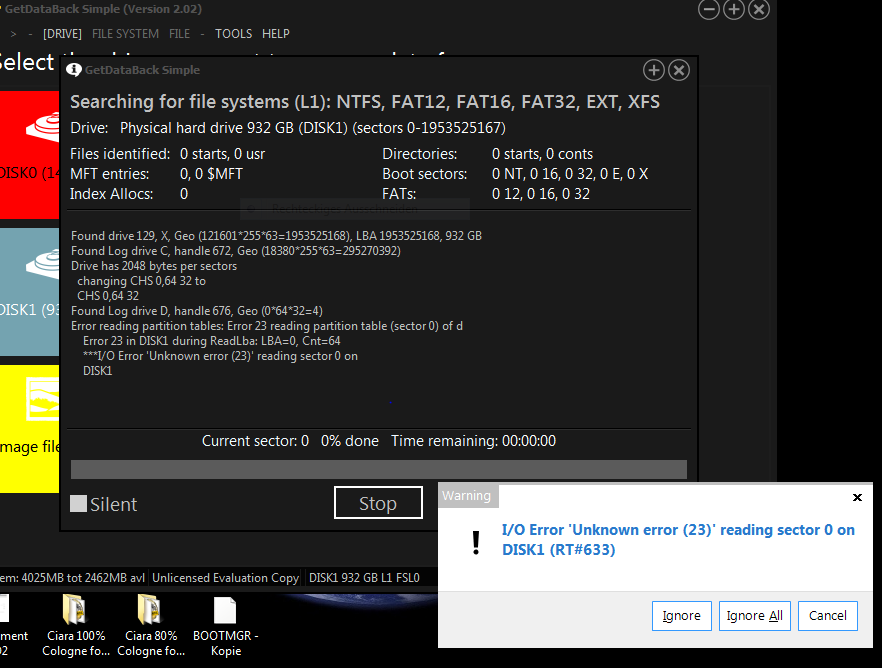Click the 'Error 23 in DISK1 during ReadLba' log line
Screen dimensions: 882x668
(212, 341)
